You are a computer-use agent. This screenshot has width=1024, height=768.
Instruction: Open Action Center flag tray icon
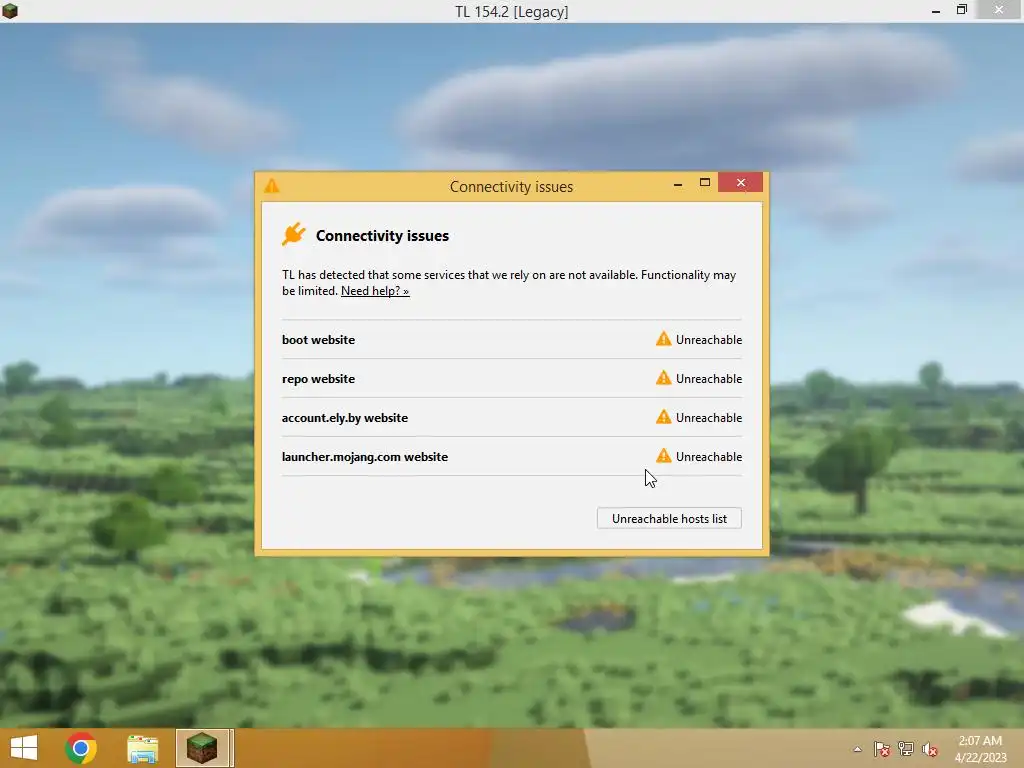click(x=882, y=749)
